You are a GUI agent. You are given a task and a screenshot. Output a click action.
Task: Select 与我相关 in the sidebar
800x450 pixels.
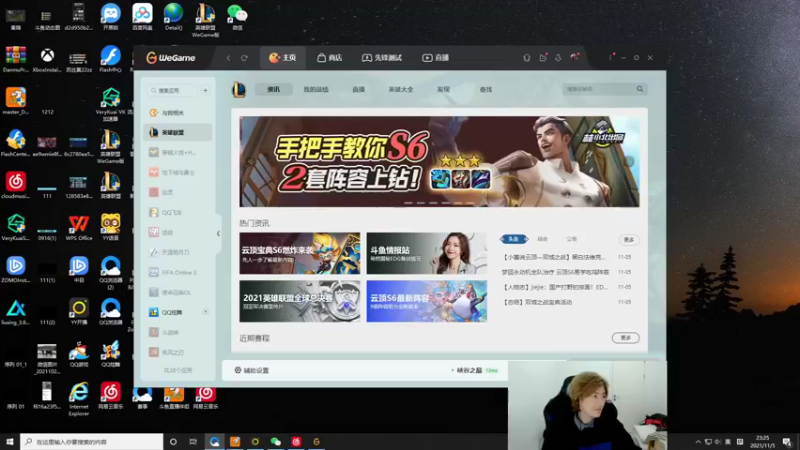pyautogui.click(x=178, y=113)
